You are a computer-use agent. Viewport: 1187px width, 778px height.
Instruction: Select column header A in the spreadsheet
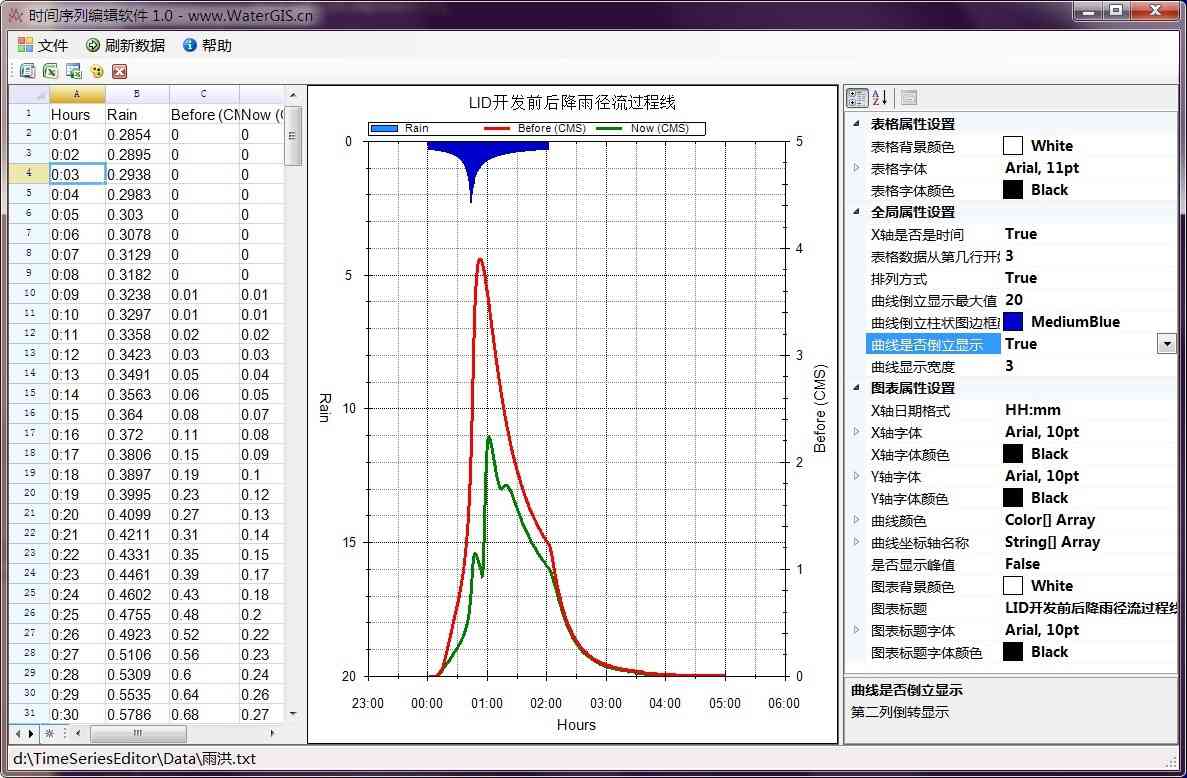tap(76, 95)
